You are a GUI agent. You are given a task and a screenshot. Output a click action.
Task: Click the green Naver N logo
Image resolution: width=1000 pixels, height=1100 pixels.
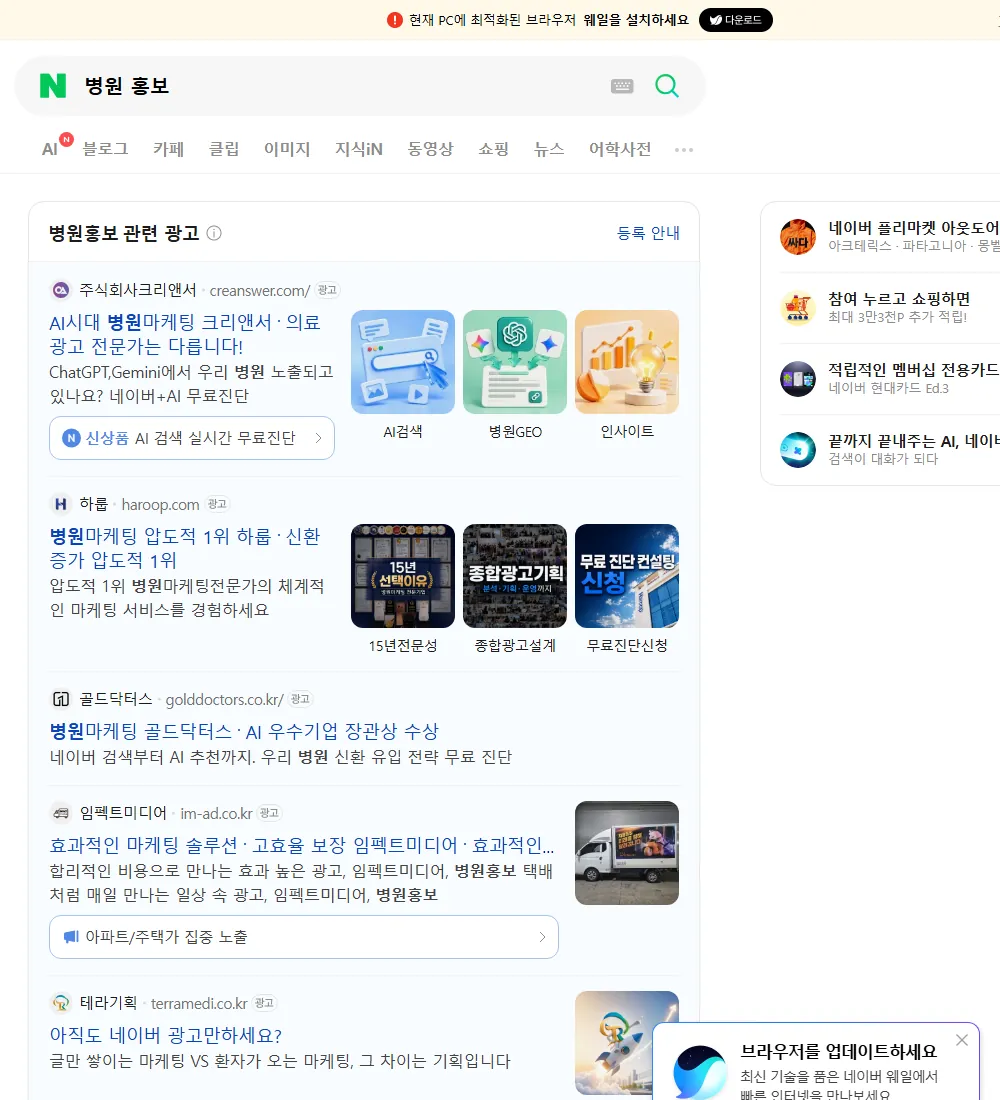(x=53, y=86)
